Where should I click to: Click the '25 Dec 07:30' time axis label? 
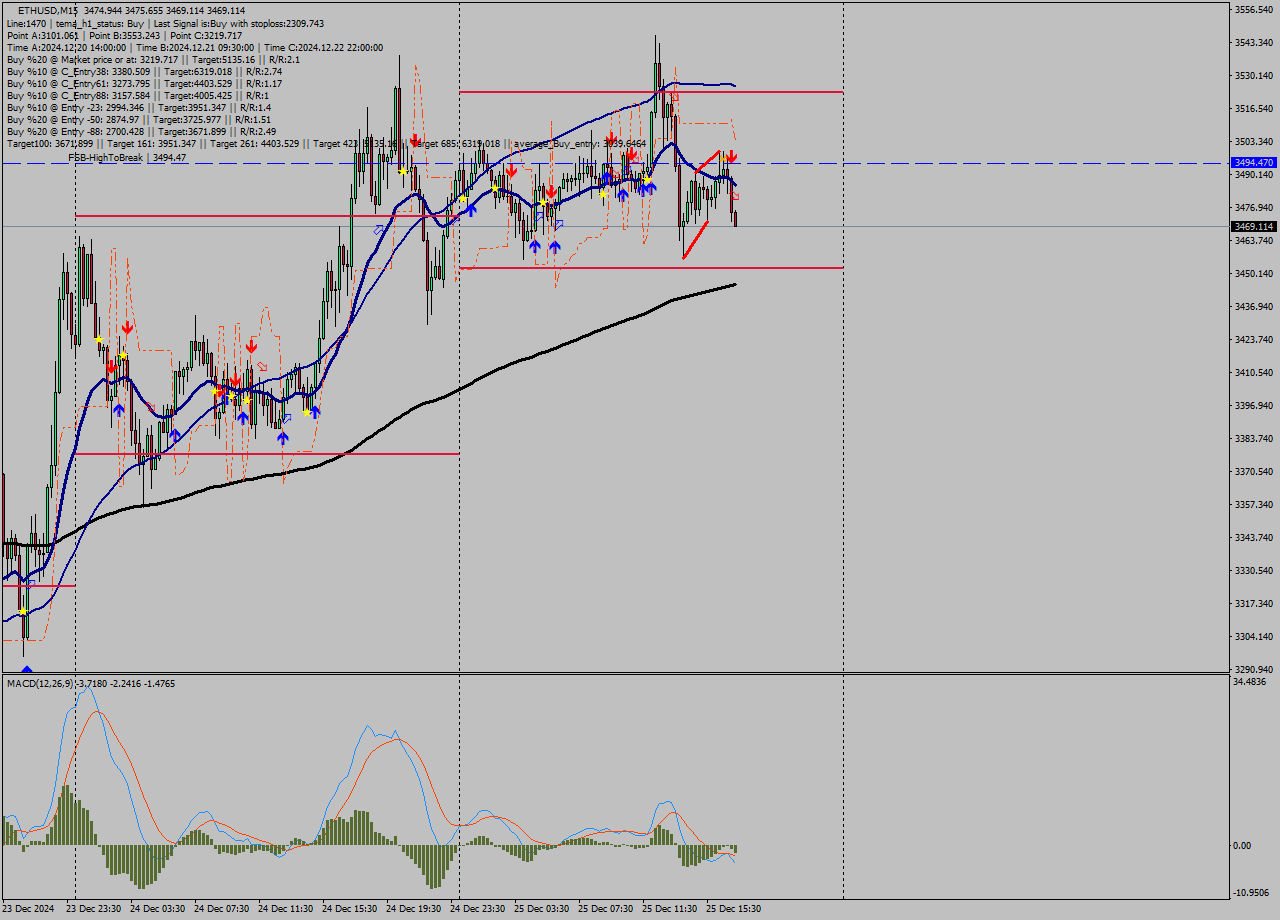coord(605,909)
